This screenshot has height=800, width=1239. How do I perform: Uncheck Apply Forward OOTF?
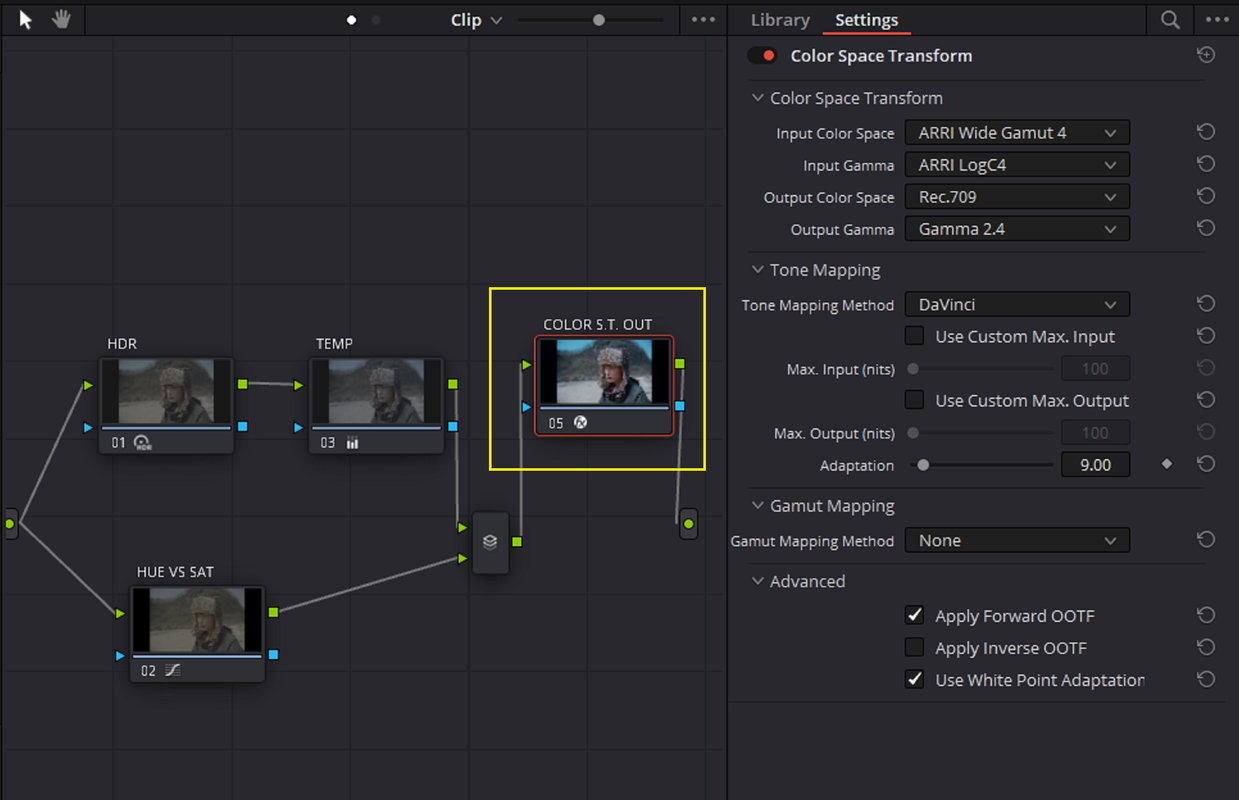click(x=914, y=615)
